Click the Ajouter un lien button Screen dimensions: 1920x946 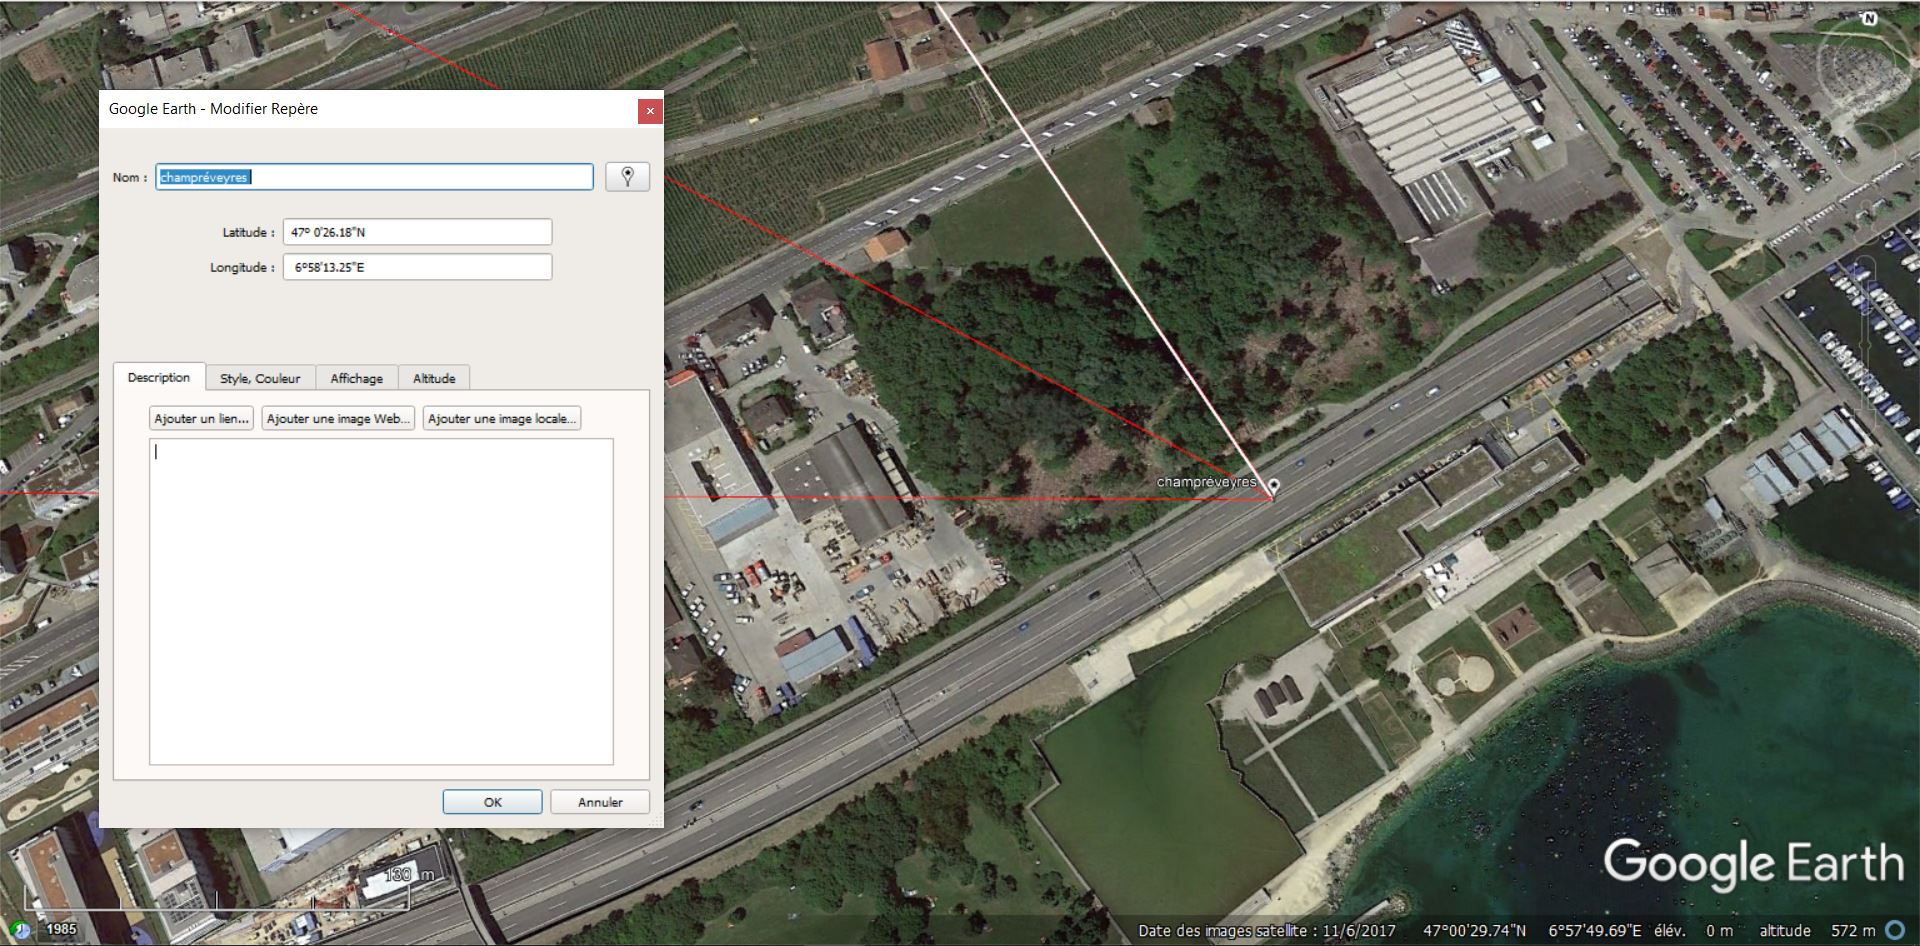[201, 419]
